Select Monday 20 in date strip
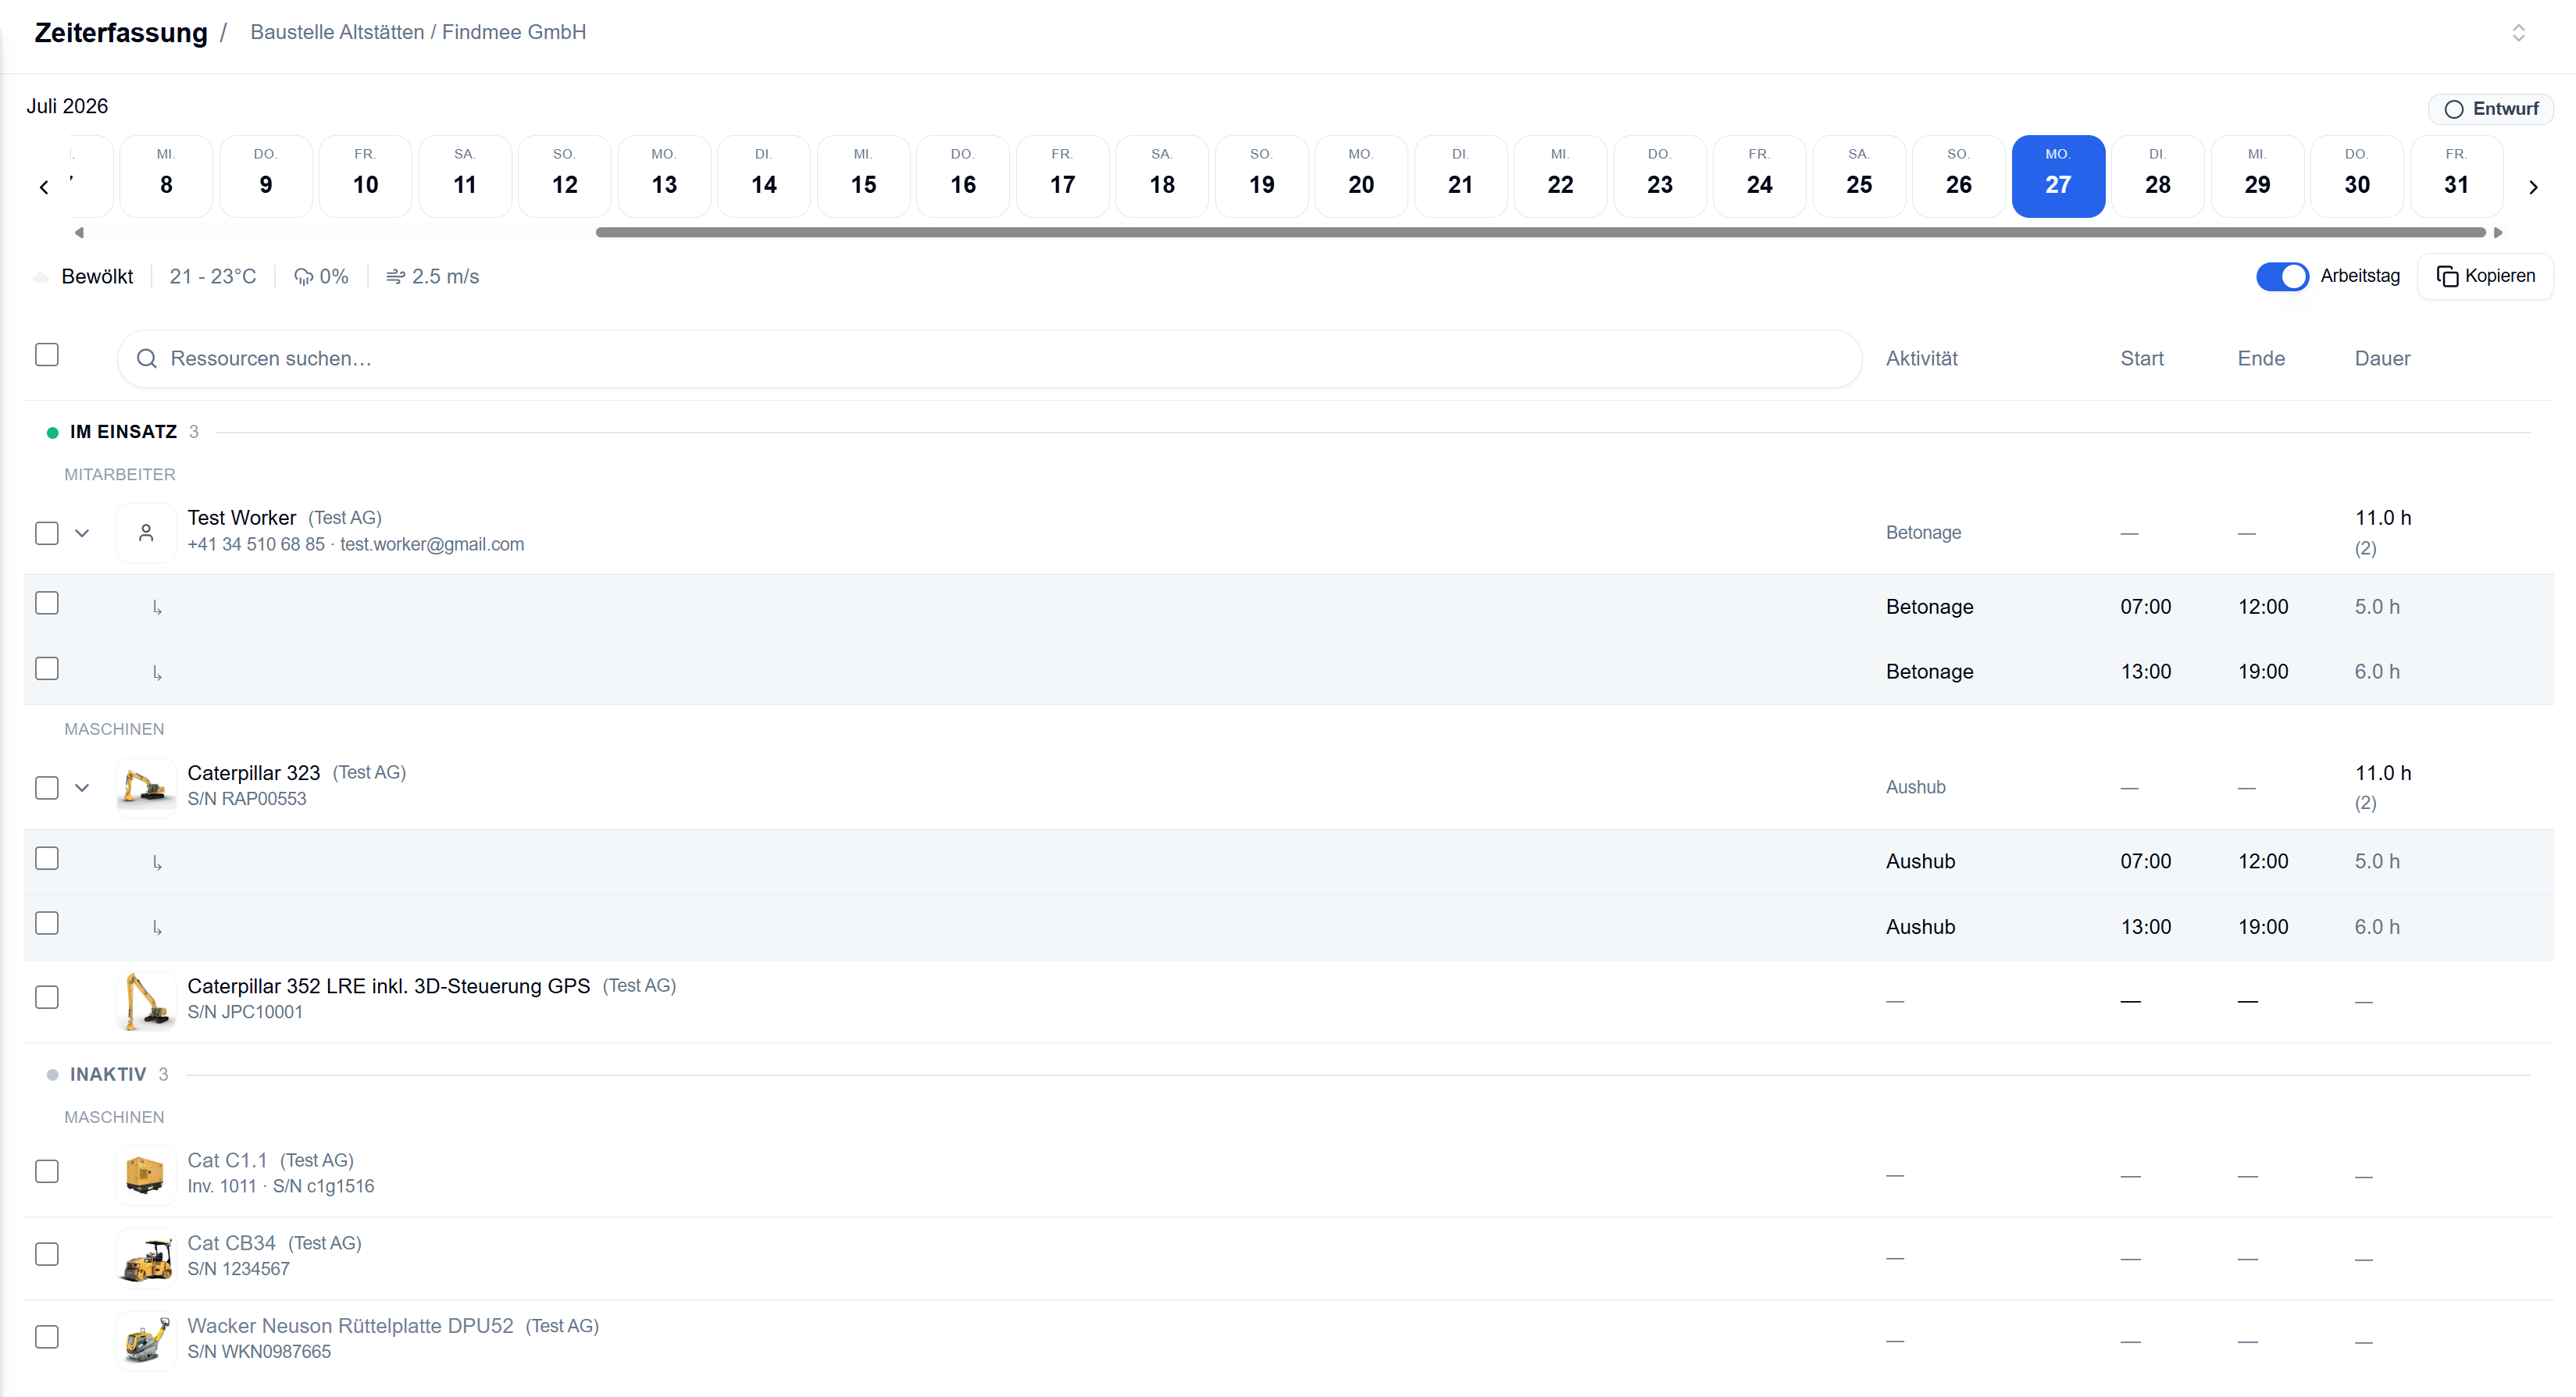Viewport: 2576px width, 1397px height. pyautogui.click(x=1361, y=176)
